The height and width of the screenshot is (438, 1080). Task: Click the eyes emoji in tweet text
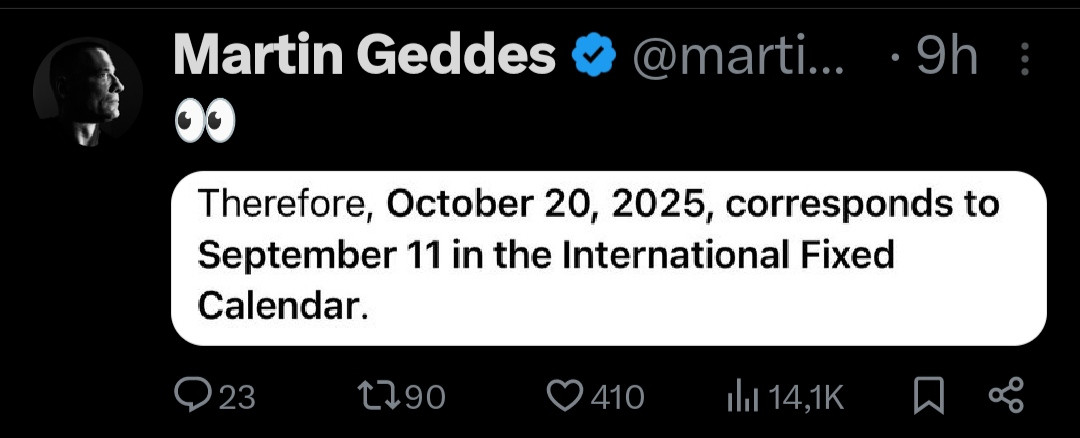(204, 123)
